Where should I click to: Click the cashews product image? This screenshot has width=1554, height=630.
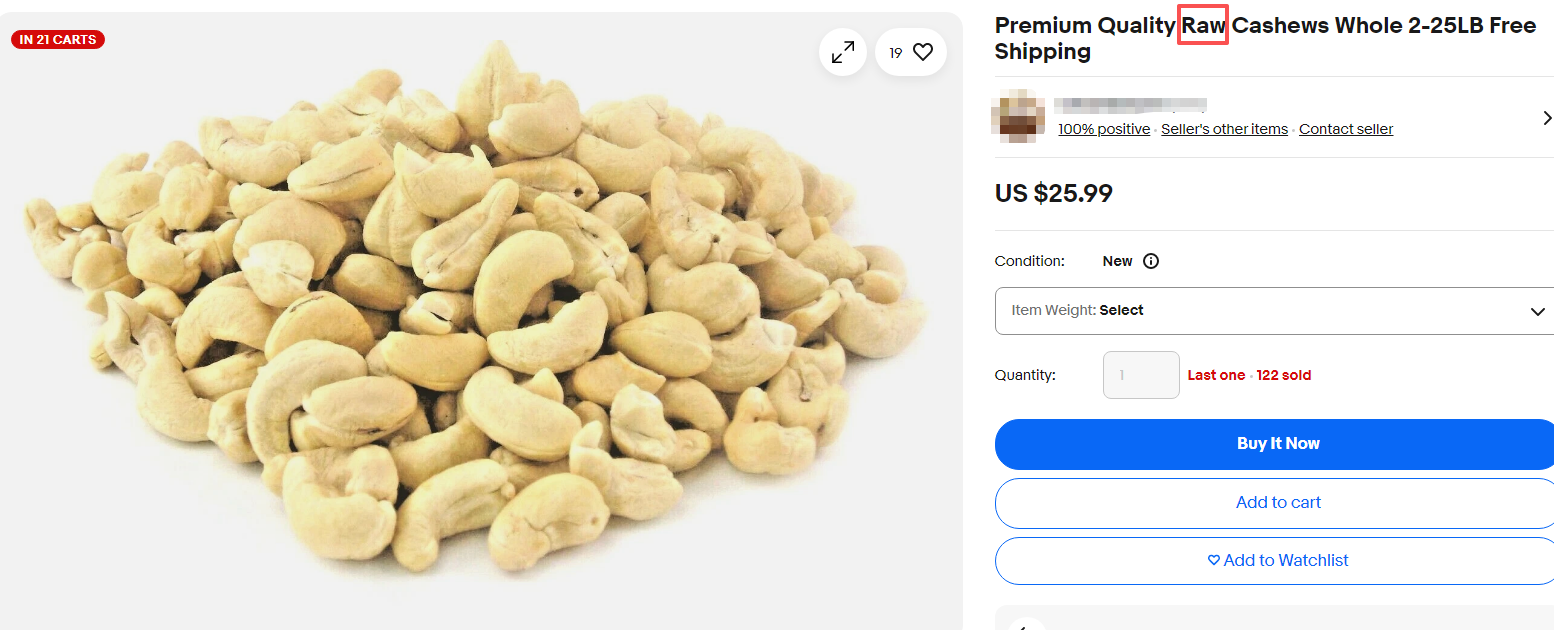[480, 320]
